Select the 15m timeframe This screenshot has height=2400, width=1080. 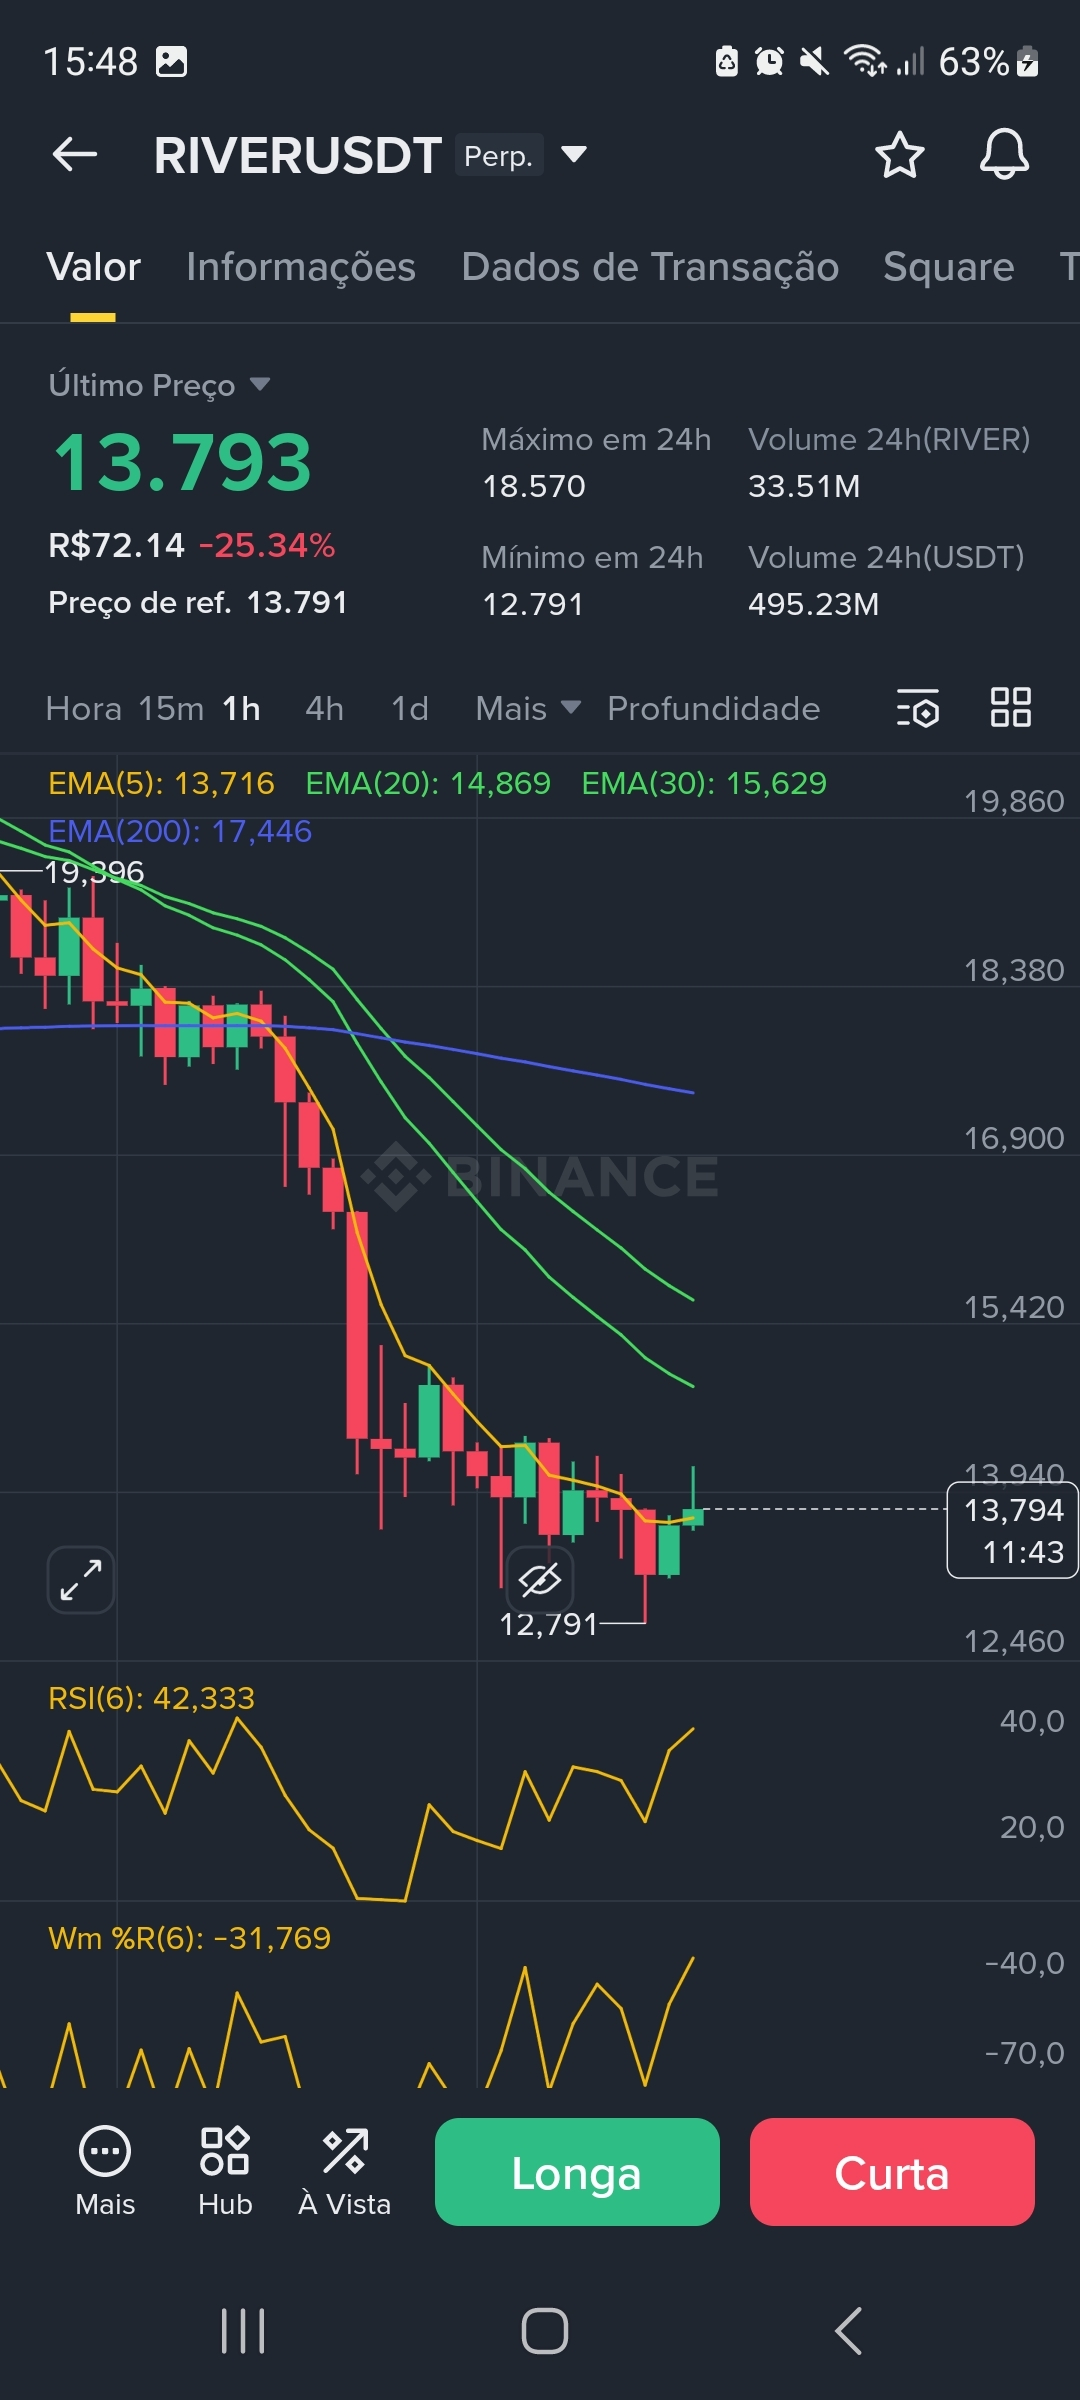tap(171, 708)
